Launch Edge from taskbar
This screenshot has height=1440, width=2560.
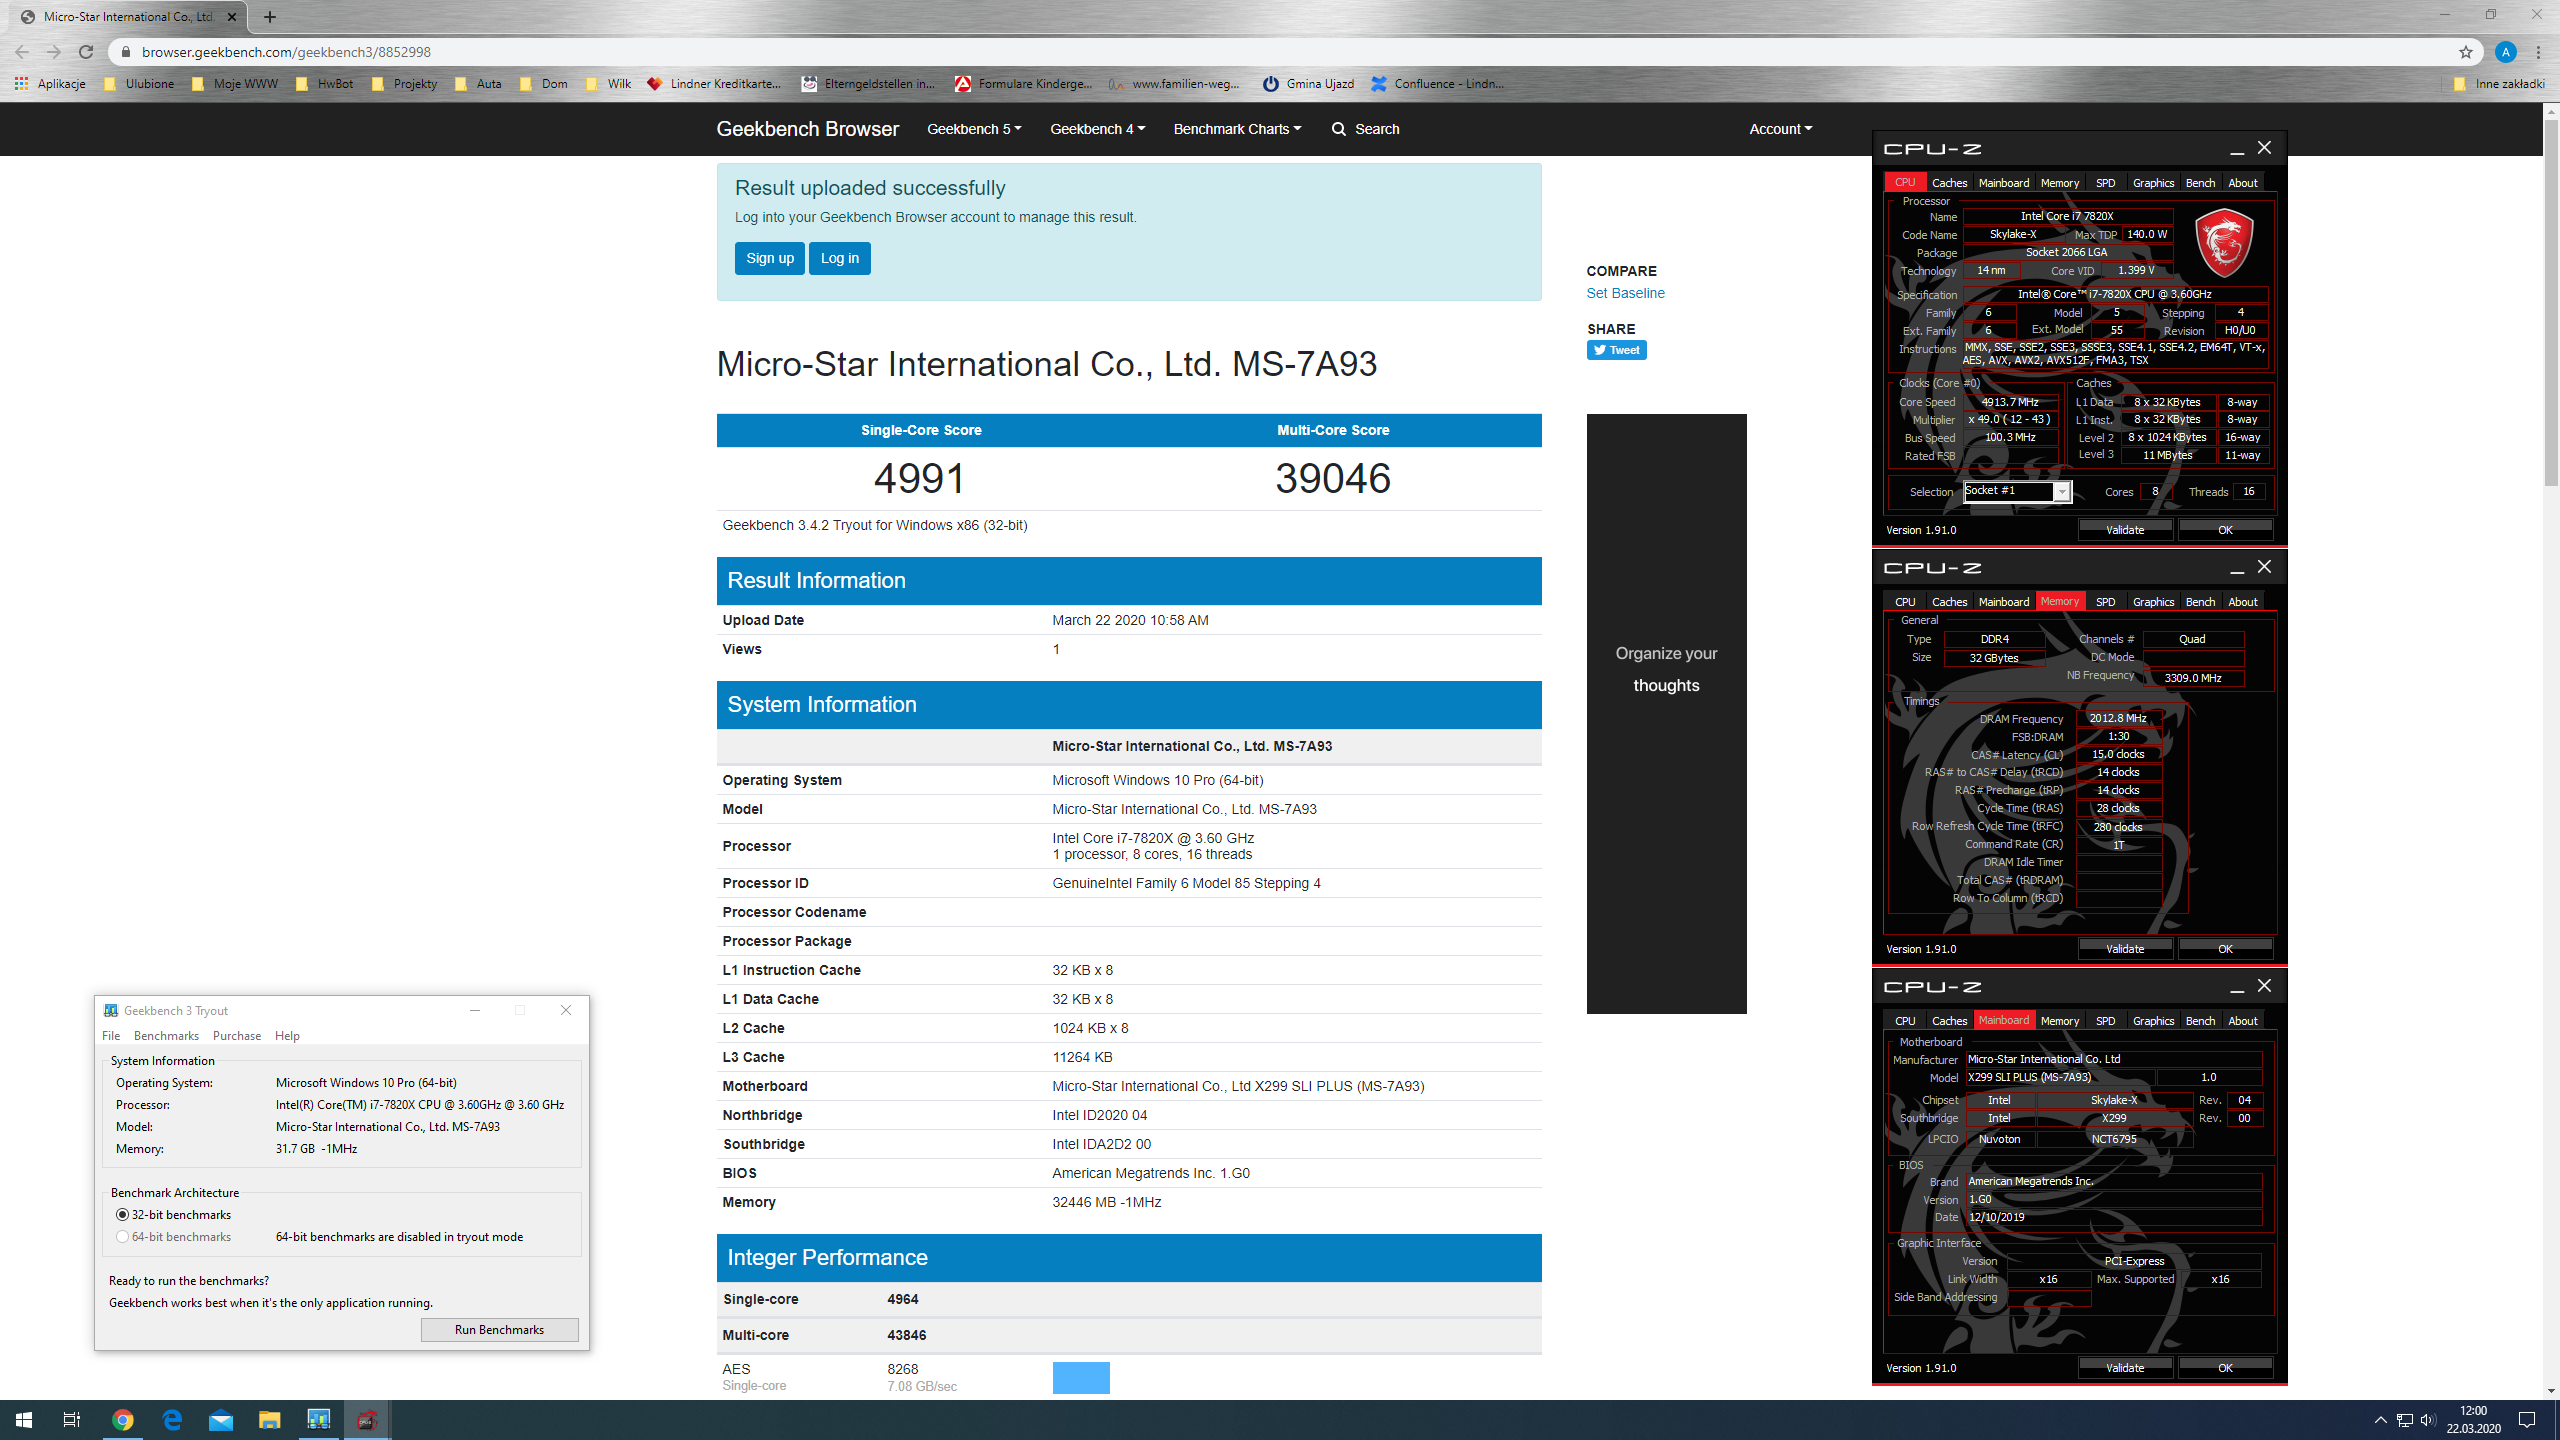pyautogui.click(x=172, y=1420)
